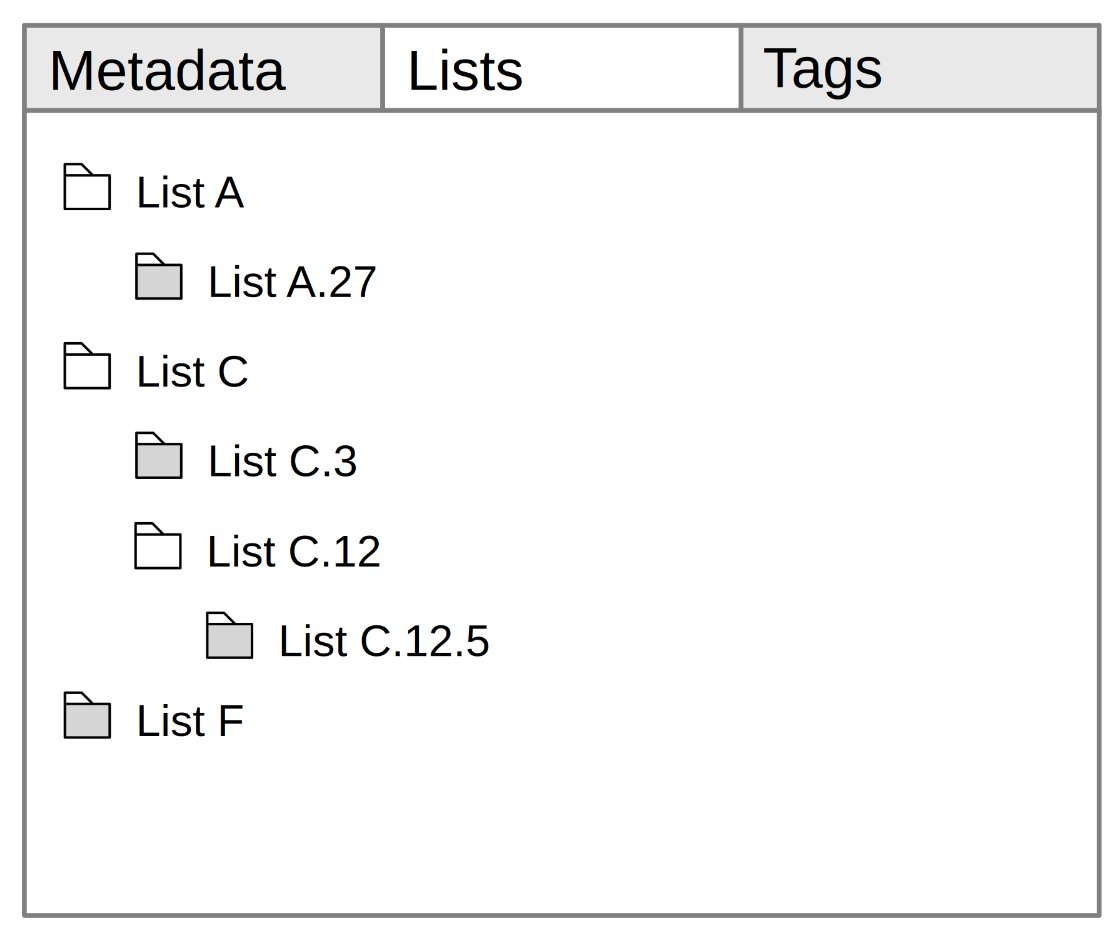Select the List C label
The width and height of the screenshot is (1120, 938).
coord(192,373)
